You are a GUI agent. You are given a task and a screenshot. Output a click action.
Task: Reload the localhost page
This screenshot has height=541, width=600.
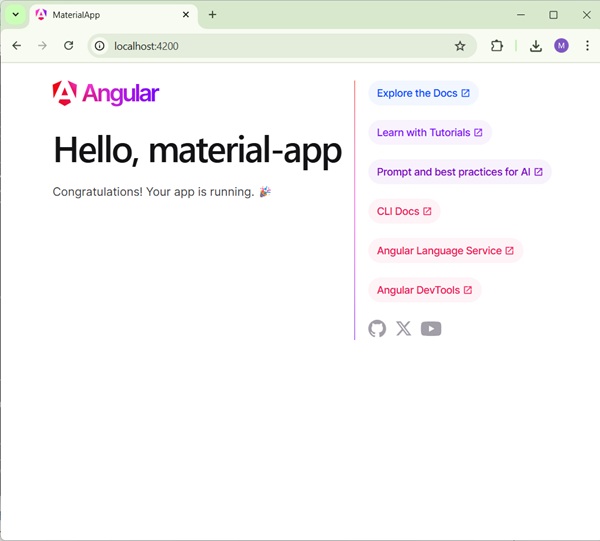tap(68, 46)
